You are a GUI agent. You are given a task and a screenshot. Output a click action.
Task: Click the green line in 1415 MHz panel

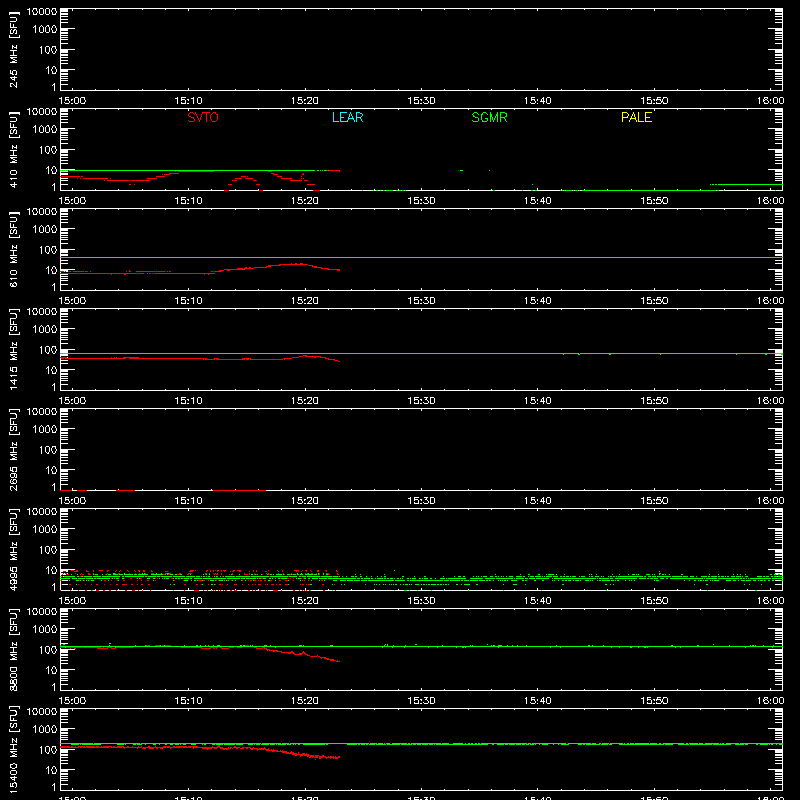tap(421, 354)
